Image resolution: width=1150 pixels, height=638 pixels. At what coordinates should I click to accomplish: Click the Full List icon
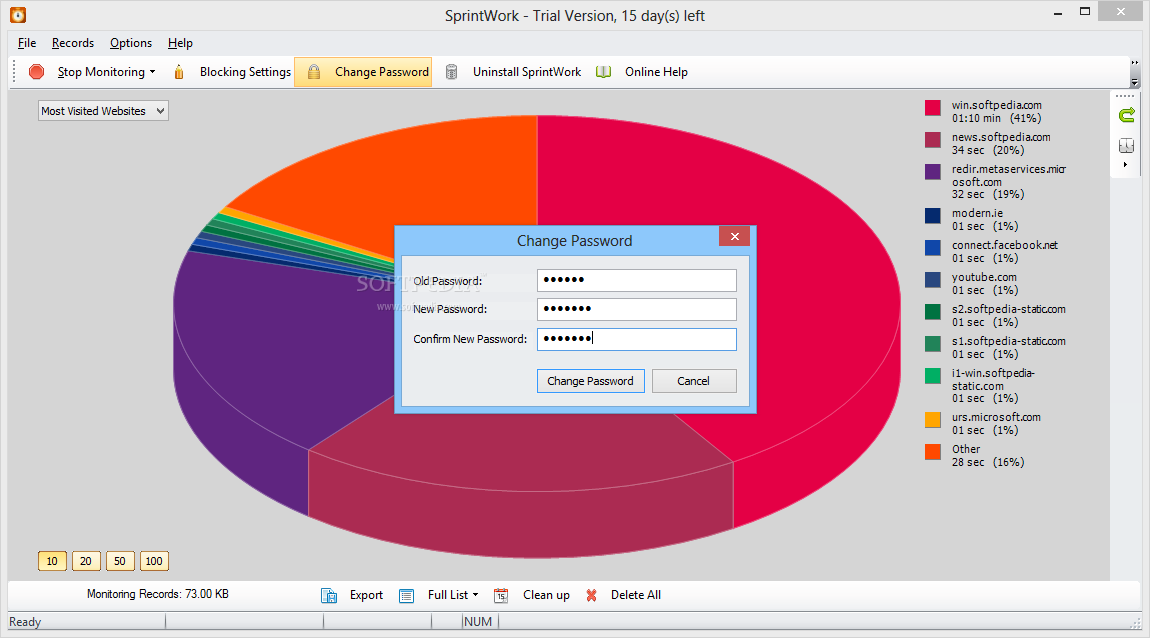coord(406,595)
